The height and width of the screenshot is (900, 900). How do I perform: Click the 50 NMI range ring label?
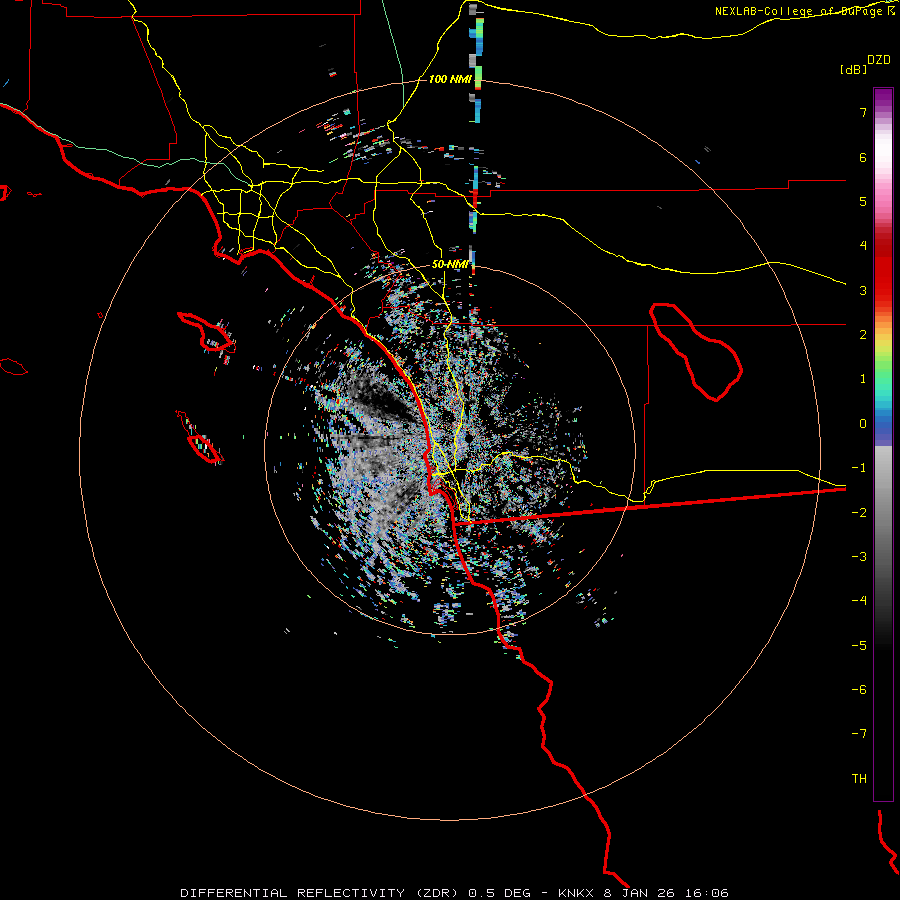449,264
